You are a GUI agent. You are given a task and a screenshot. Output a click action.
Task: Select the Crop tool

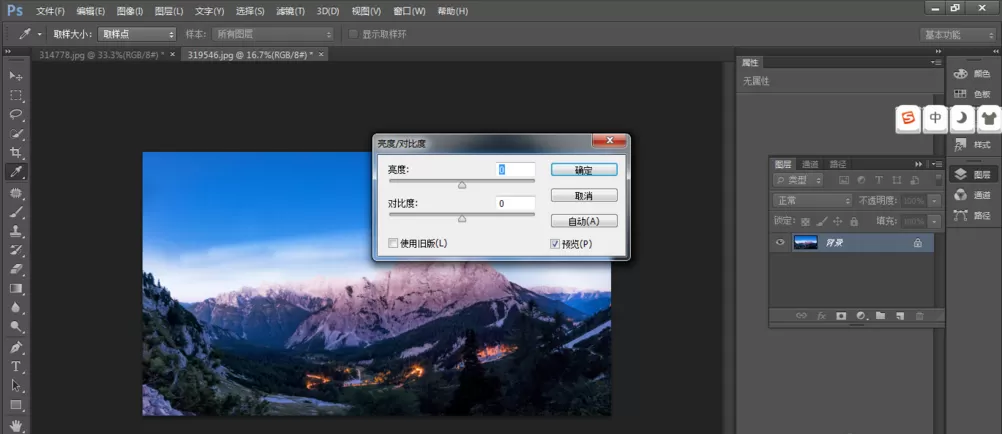[x=16, y=153]
